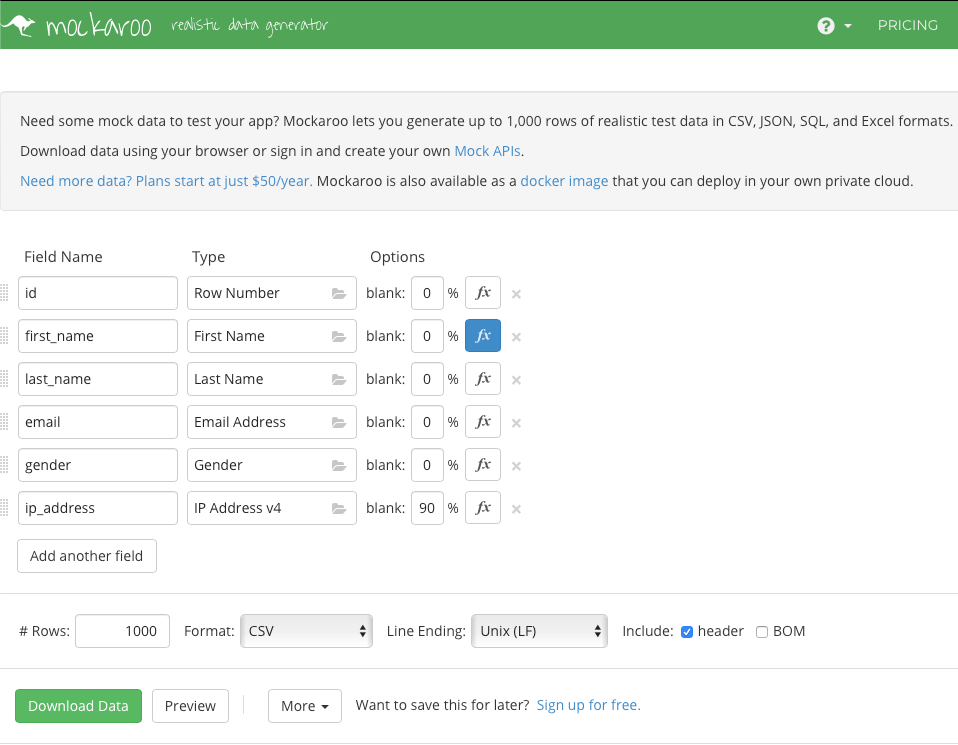The width and height of the screenshot is (958, 745).
Task: Open the help question mark menu
Action: 834,26
